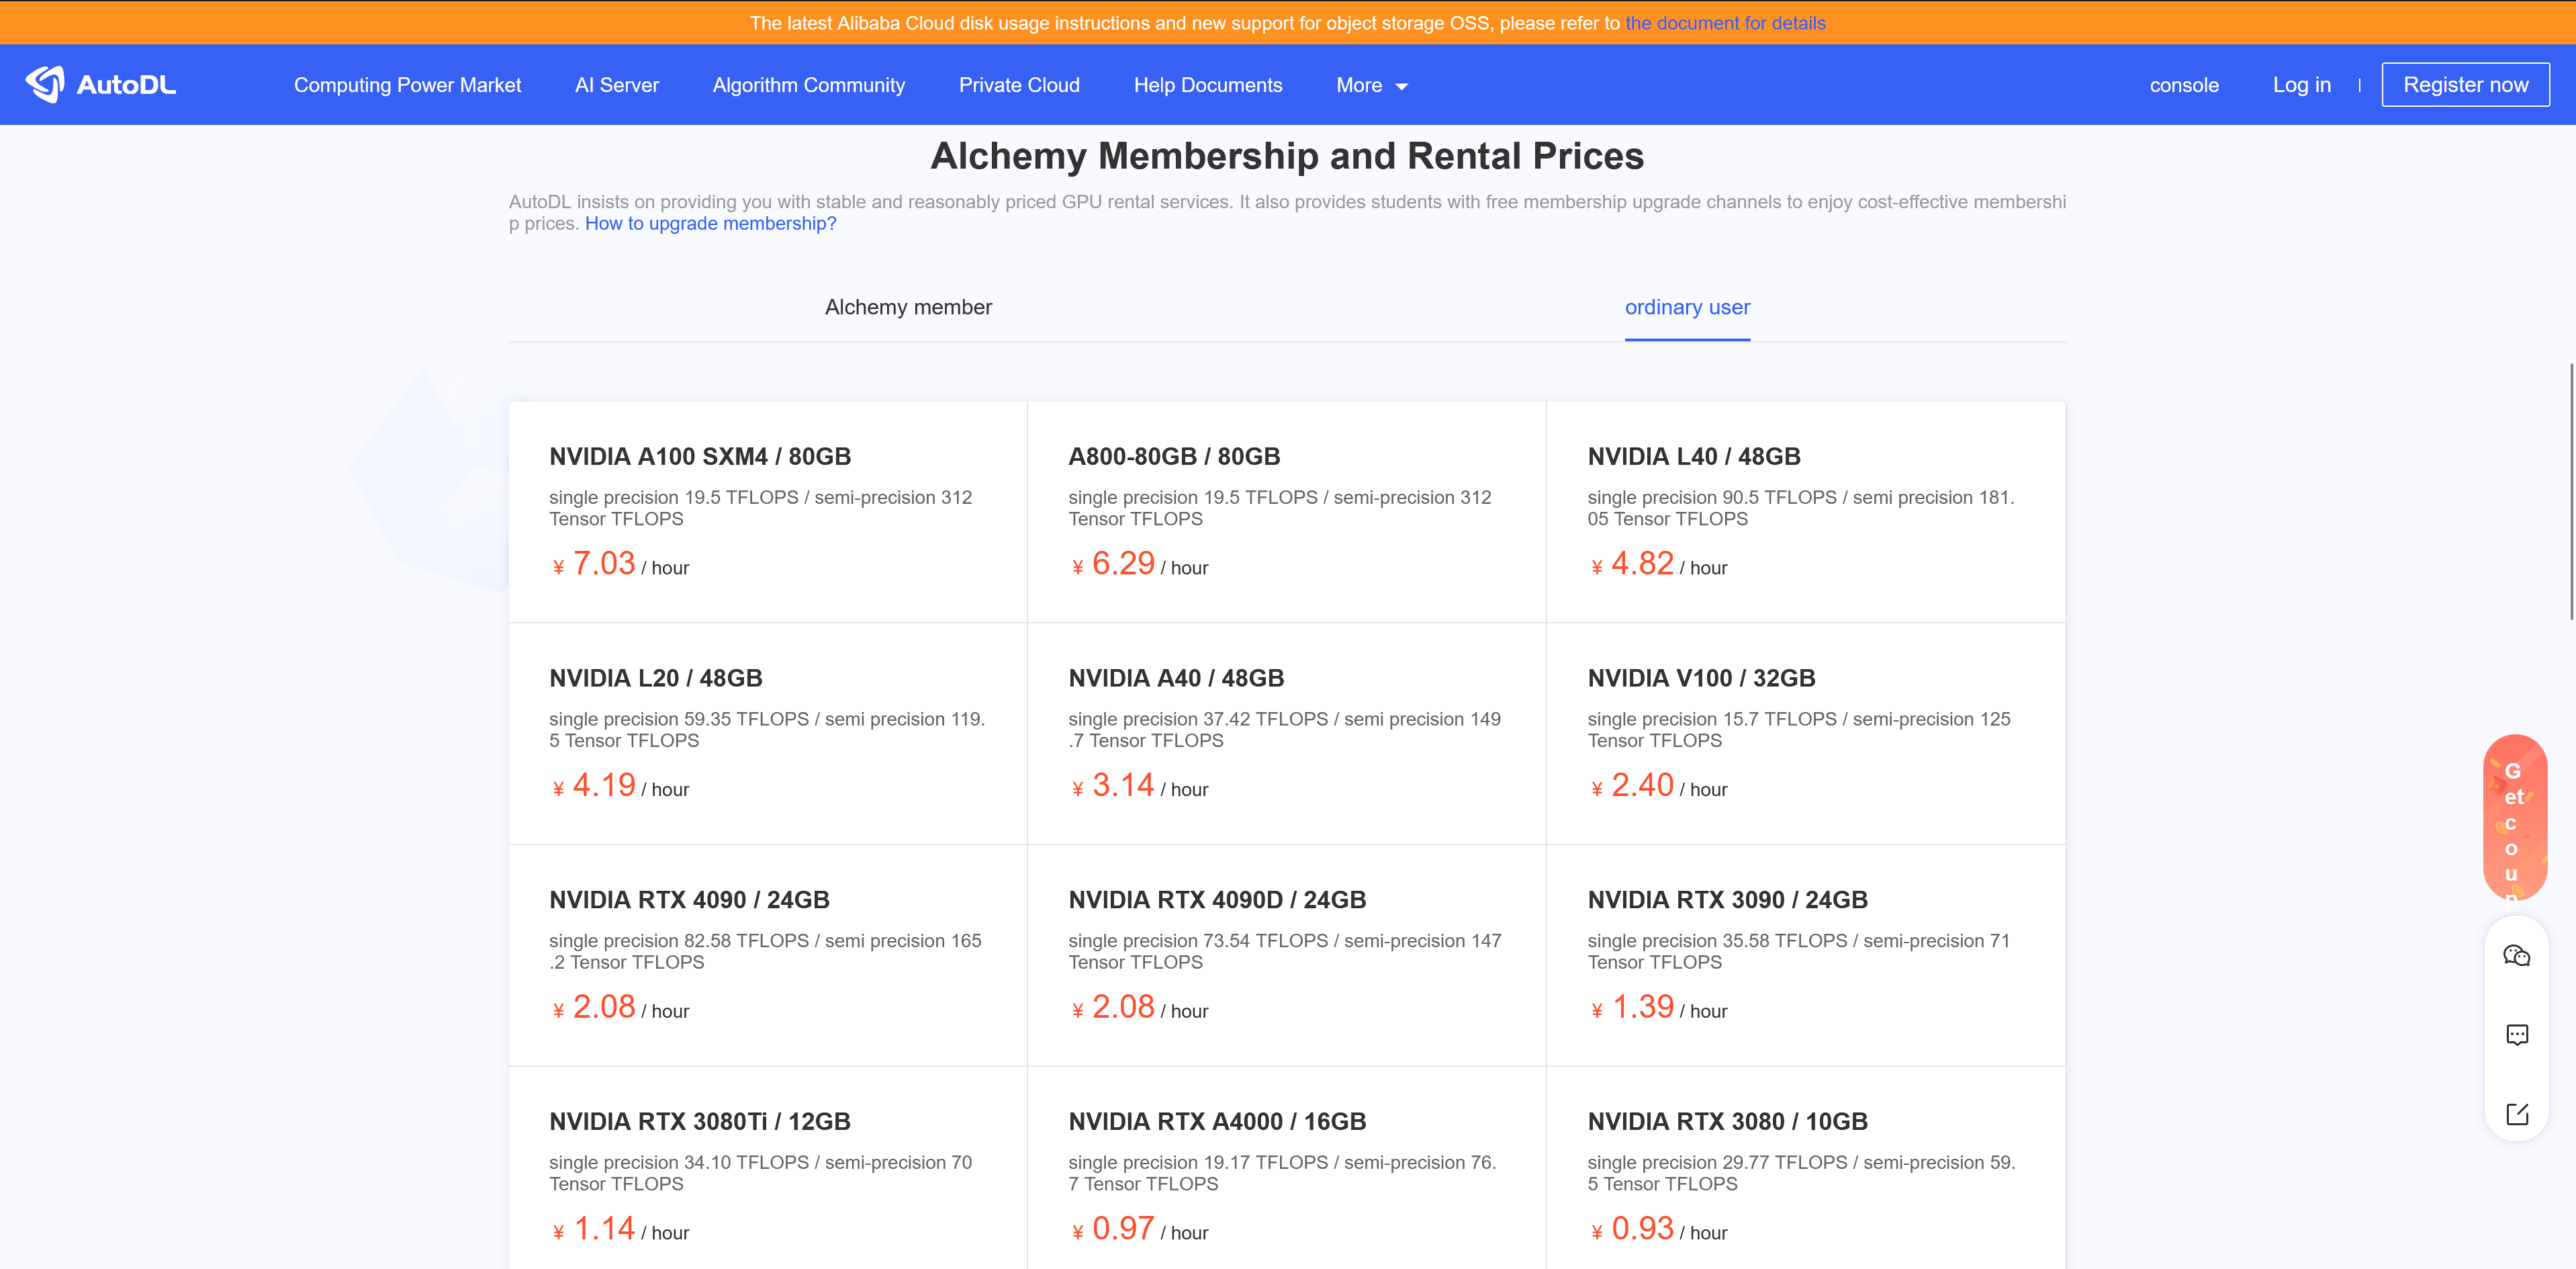
Task: Click 'How to upgrade membership?' link
Action: [710, 224]
